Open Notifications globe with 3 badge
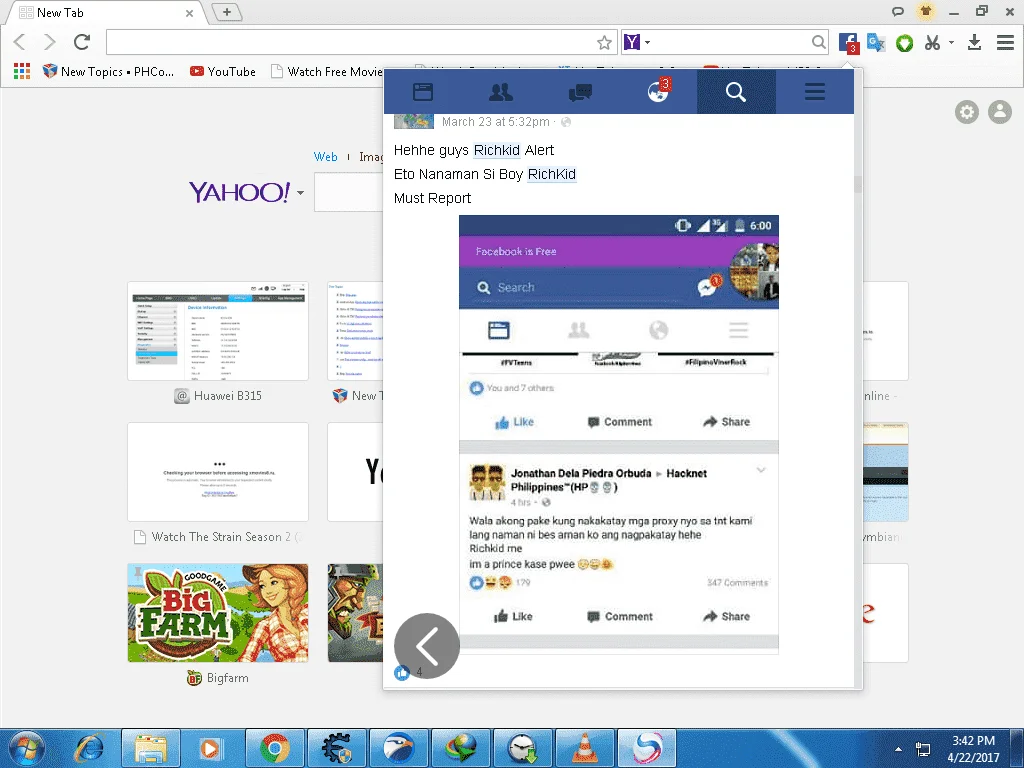 pos(658,91)
